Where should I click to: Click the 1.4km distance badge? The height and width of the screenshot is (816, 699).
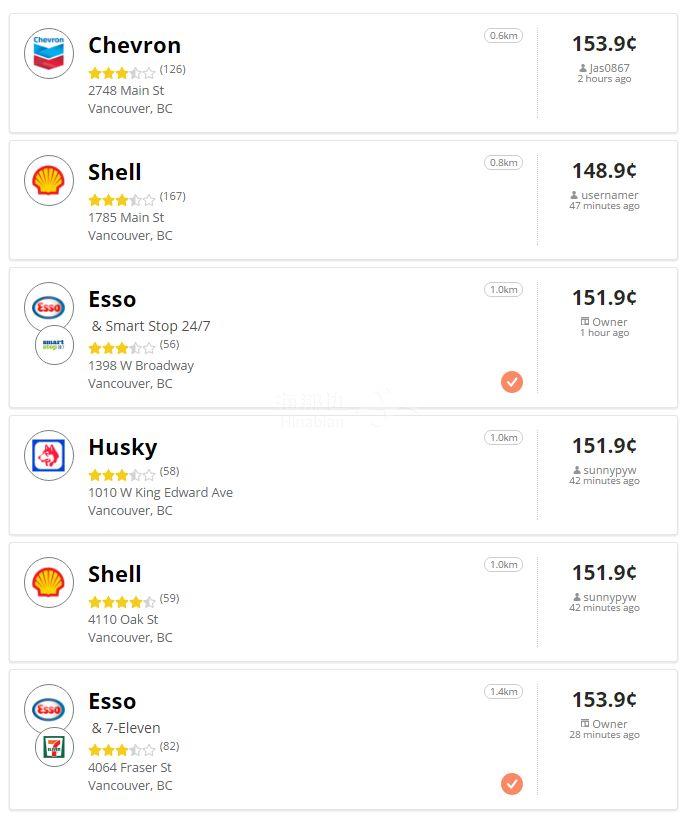click(504, 692)
